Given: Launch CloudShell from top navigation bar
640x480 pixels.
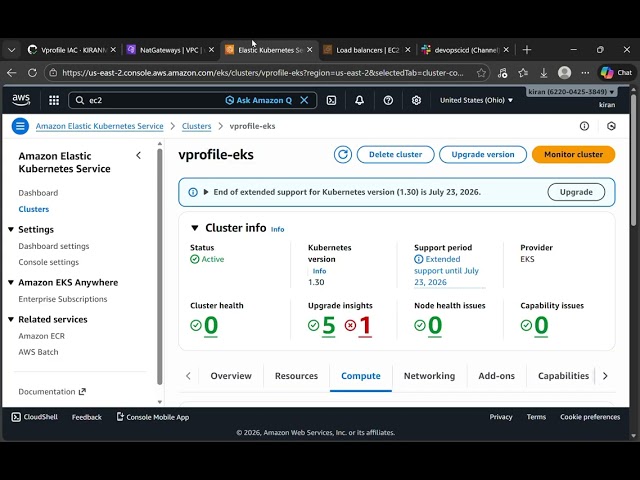Looking at the screenshot, I should [331, 100].
